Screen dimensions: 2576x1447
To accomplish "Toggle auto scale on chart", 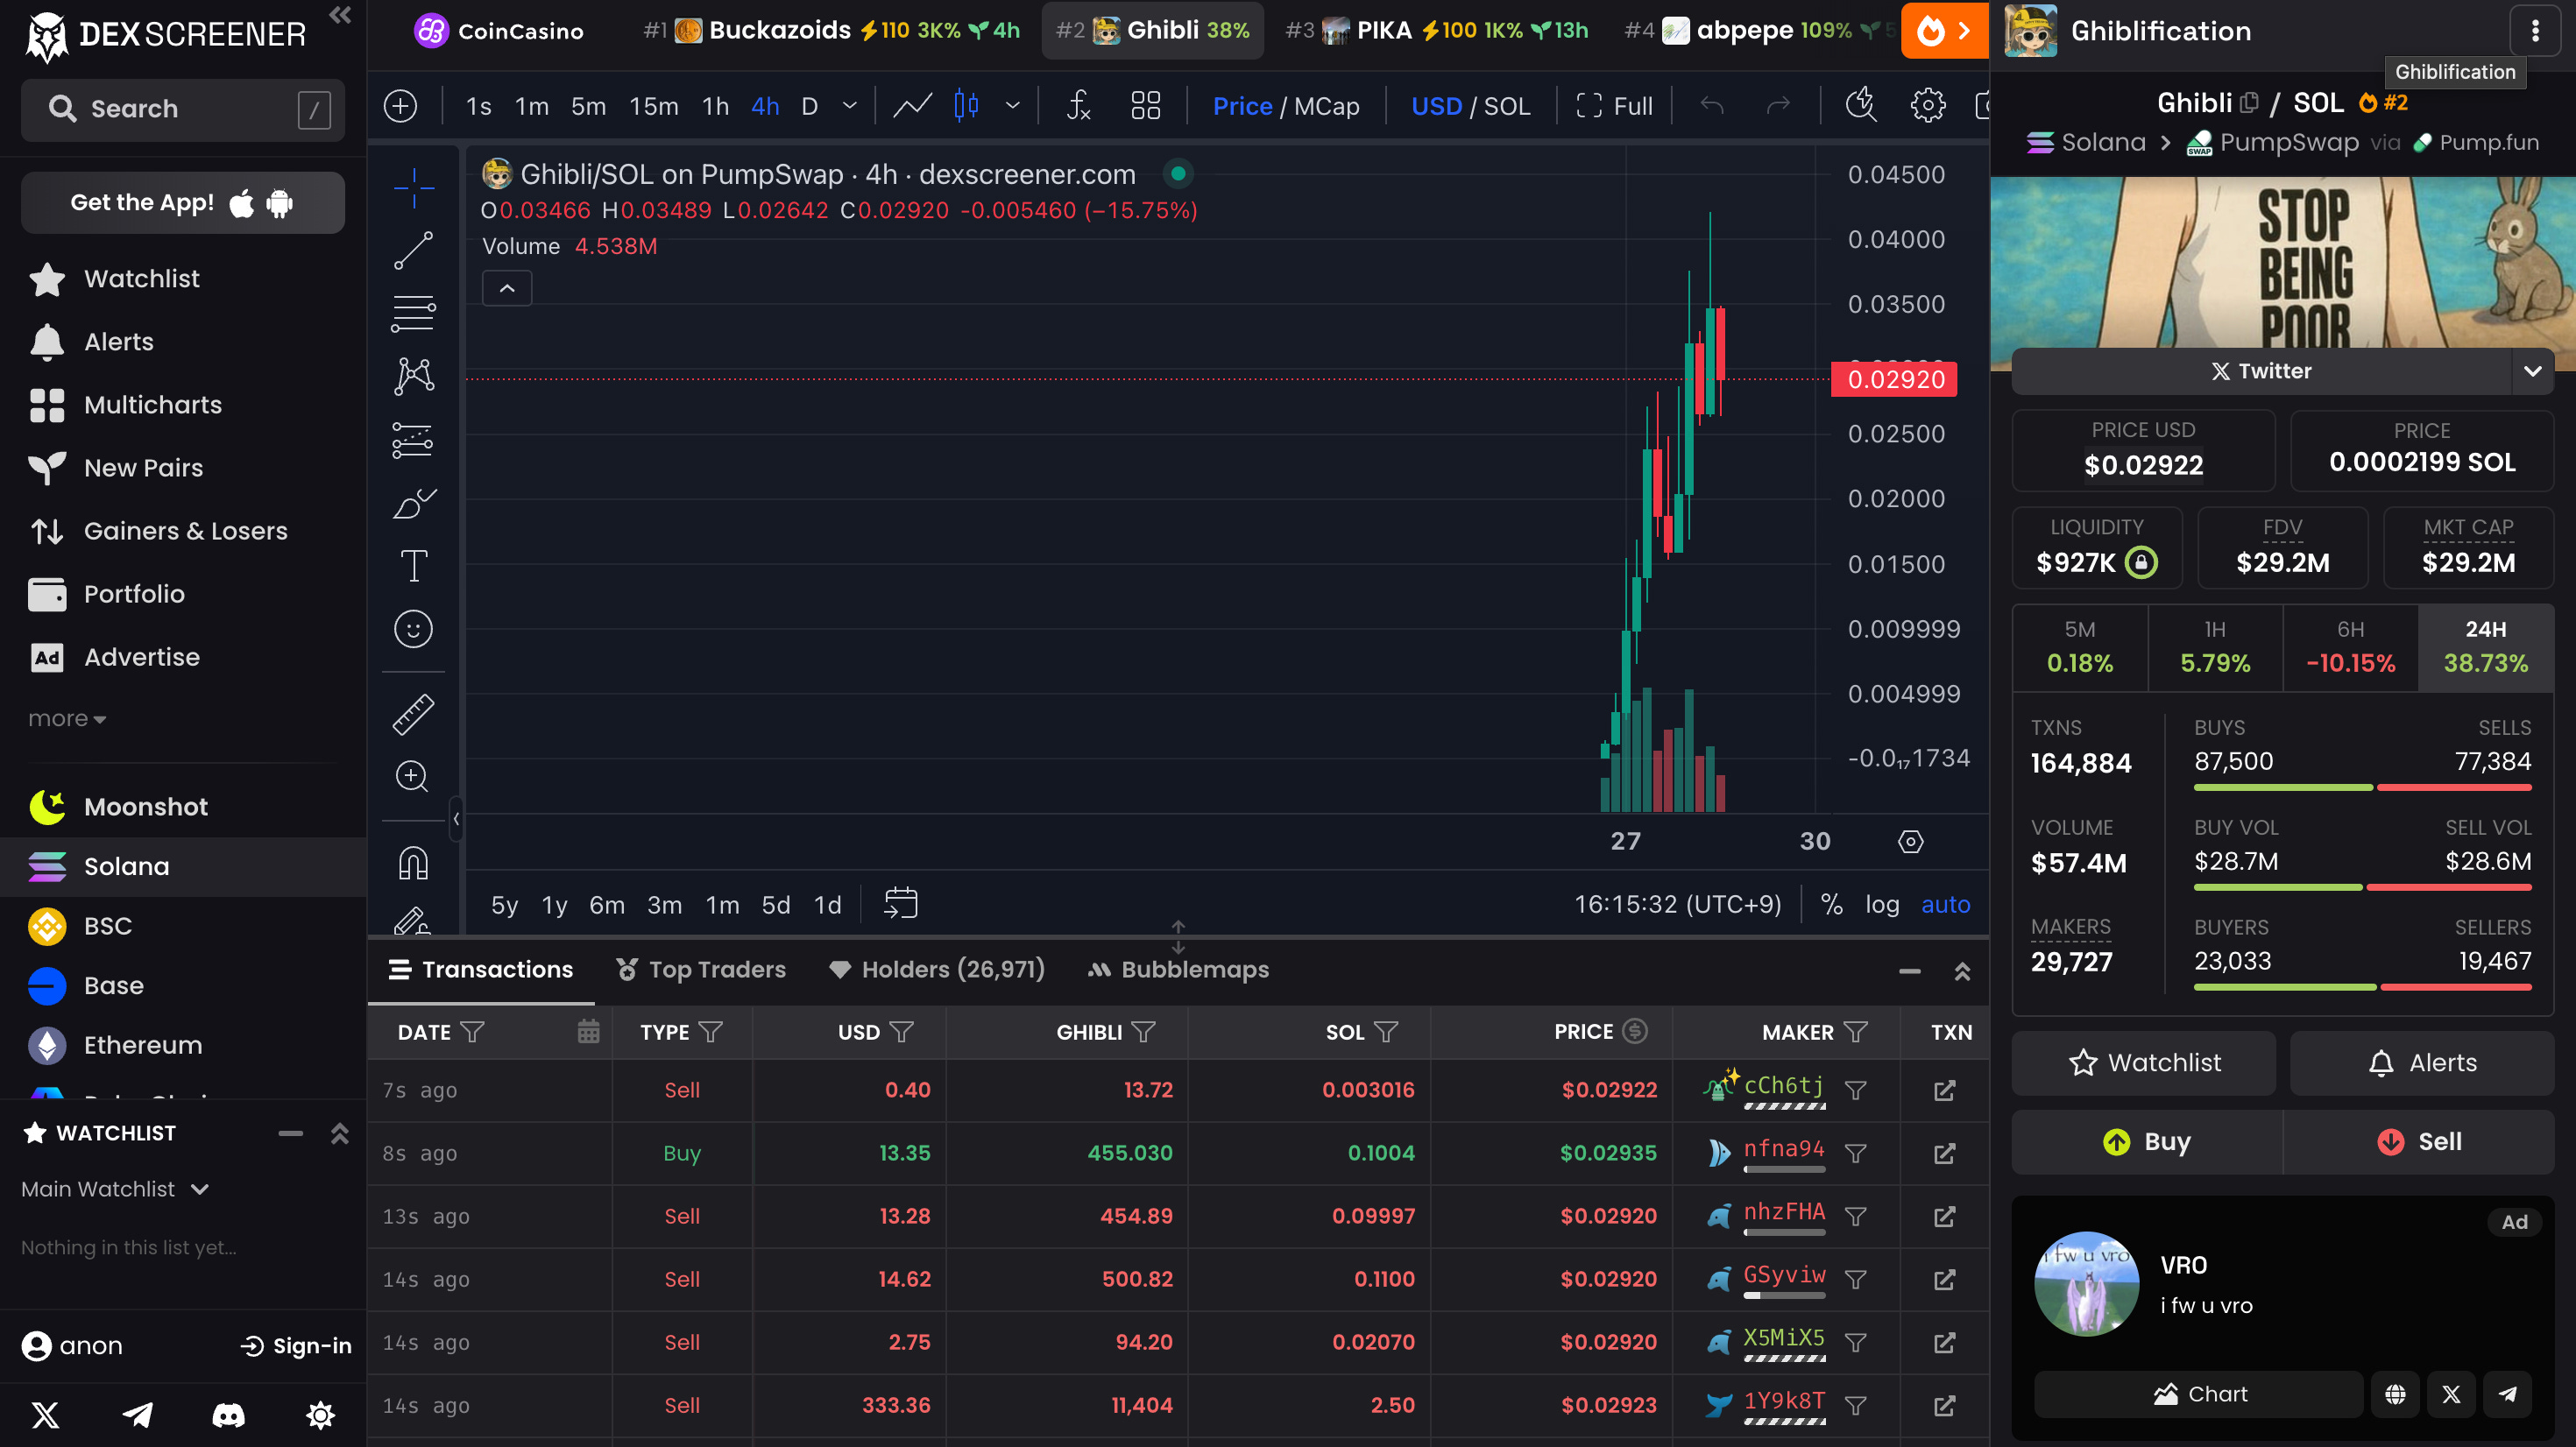I will click(1945, 905).
